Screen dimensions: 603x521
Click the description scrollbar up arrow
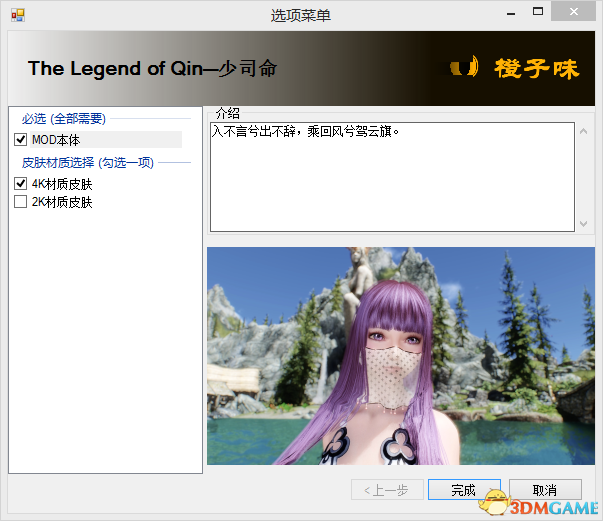(x=583, y=131)
